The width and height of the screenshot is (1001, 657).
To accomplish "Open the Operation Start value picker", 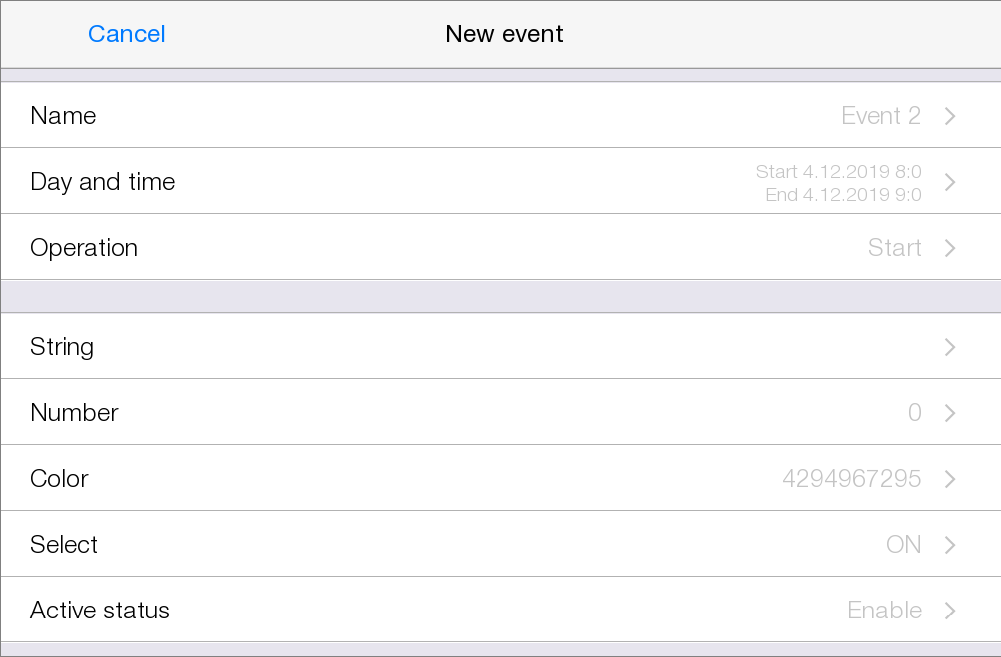I will coord(894,248).
